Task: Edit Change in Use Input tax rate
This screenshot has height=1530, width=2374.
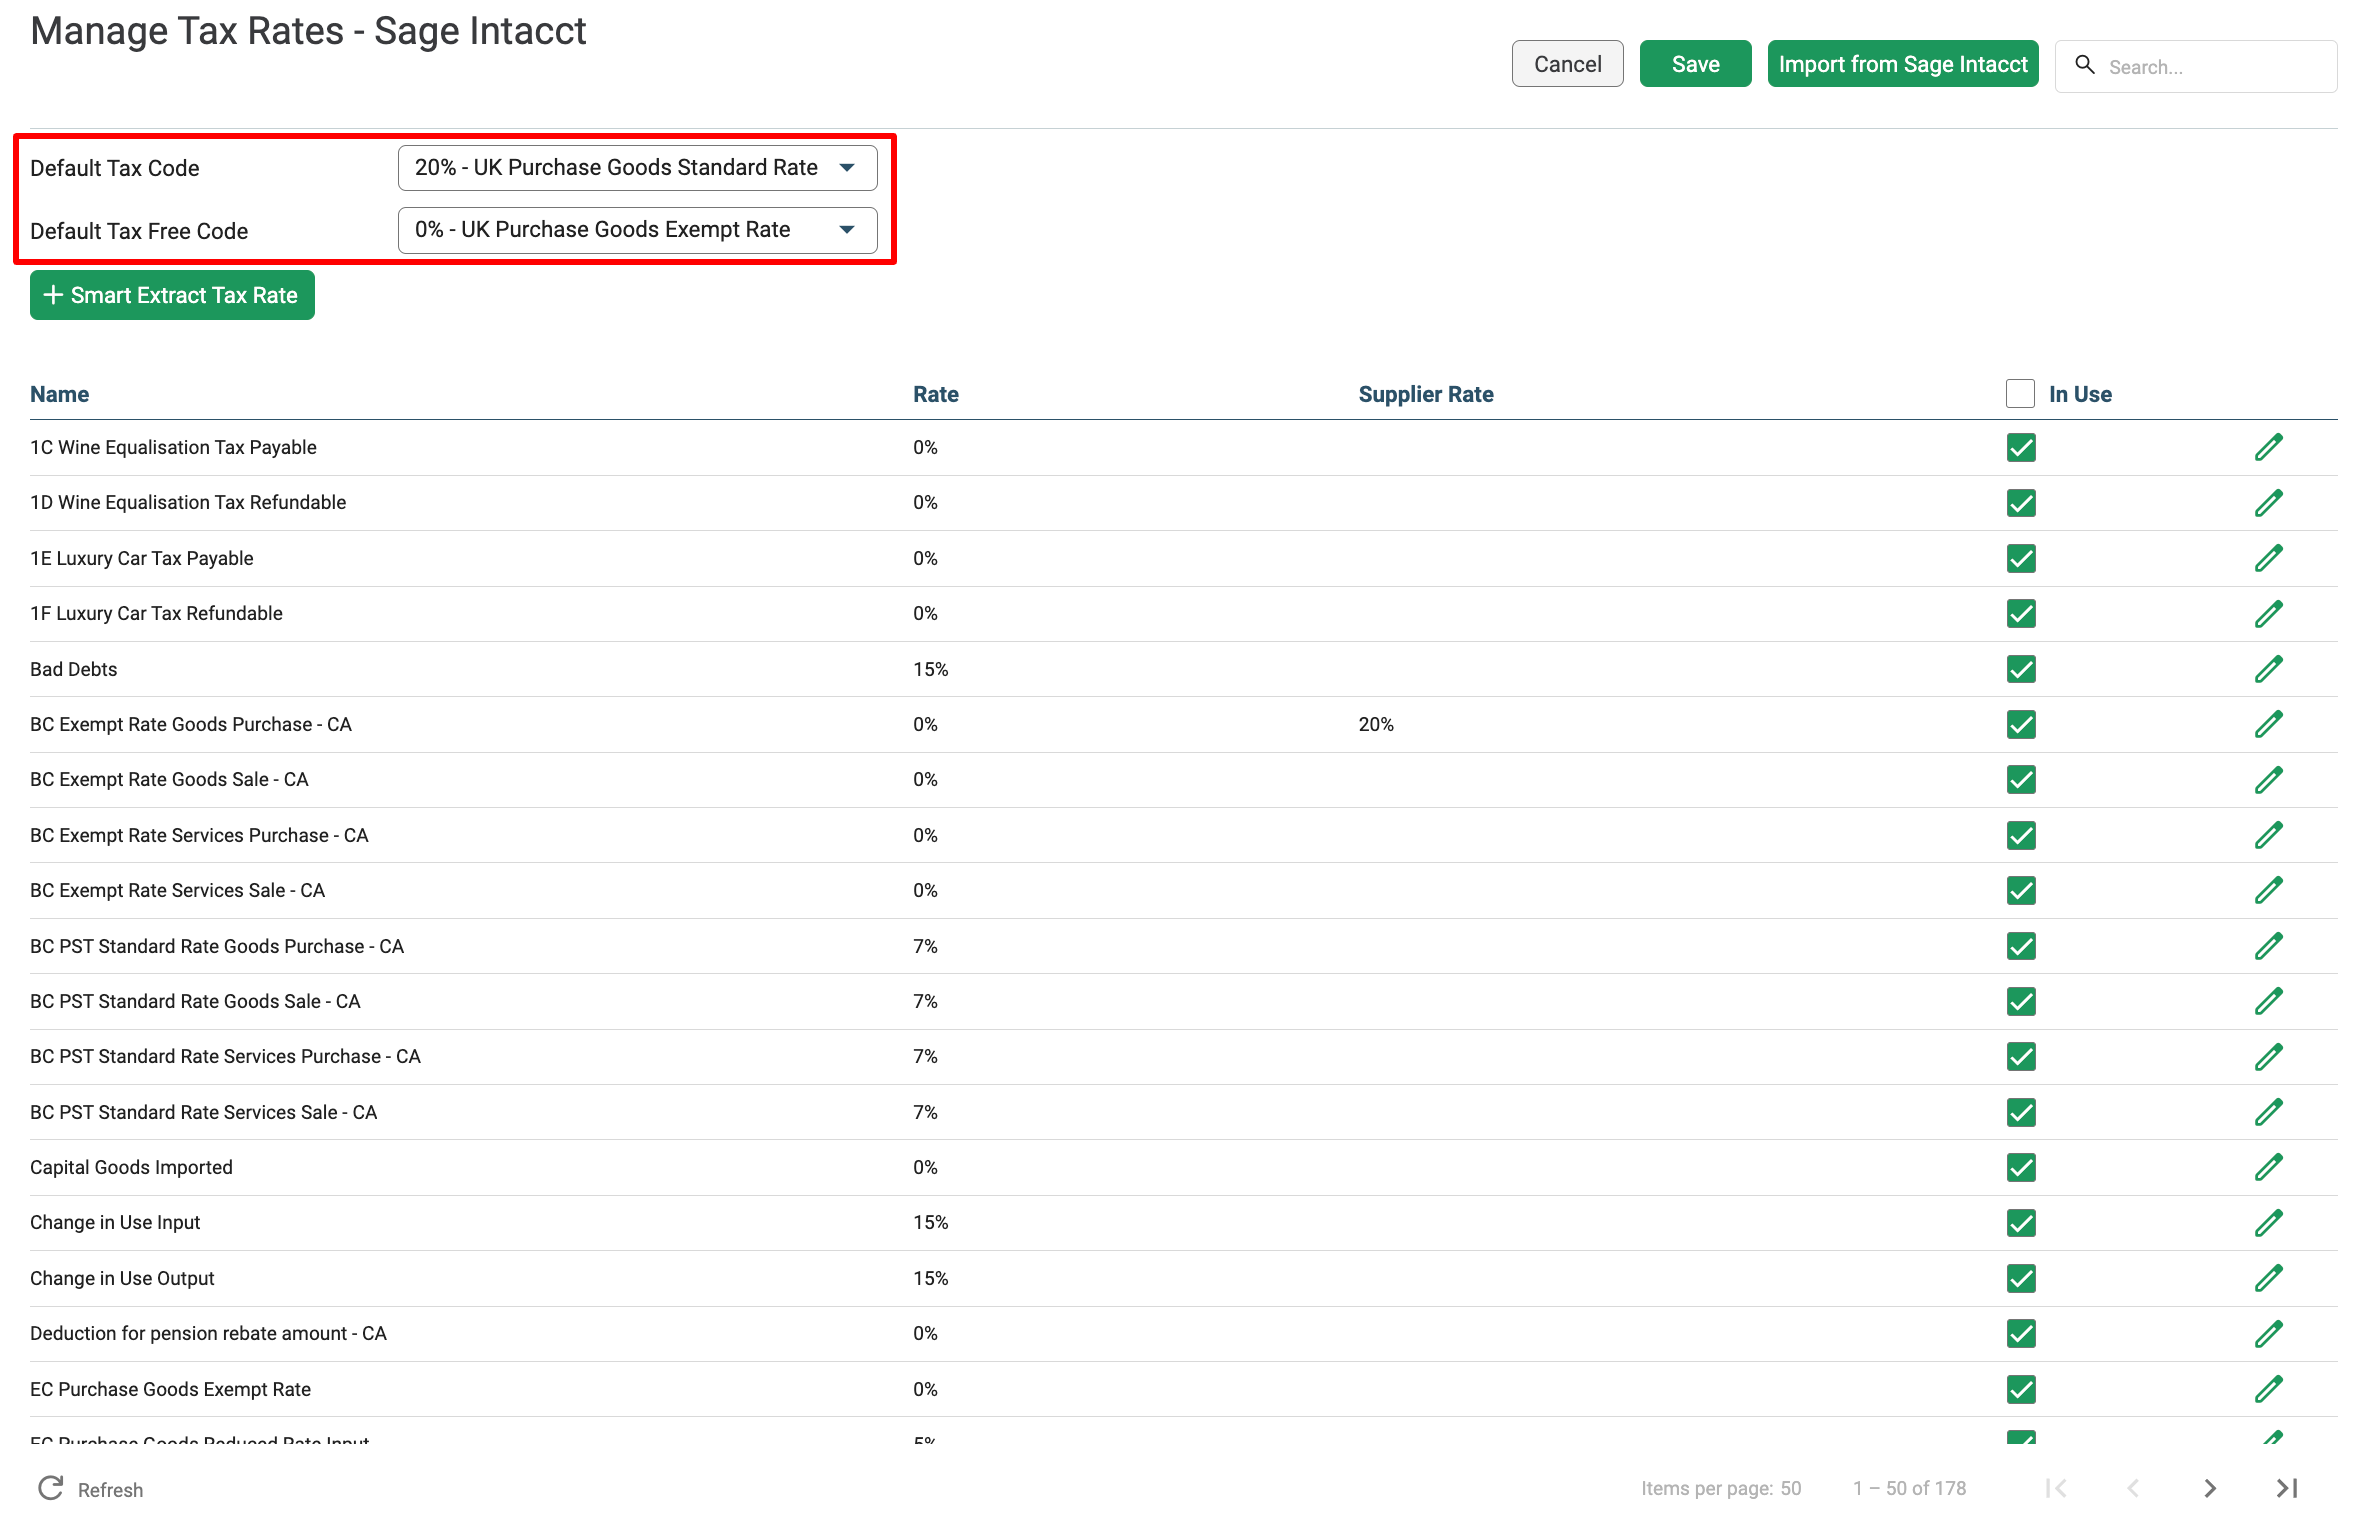Action: pos(2268,1222)
